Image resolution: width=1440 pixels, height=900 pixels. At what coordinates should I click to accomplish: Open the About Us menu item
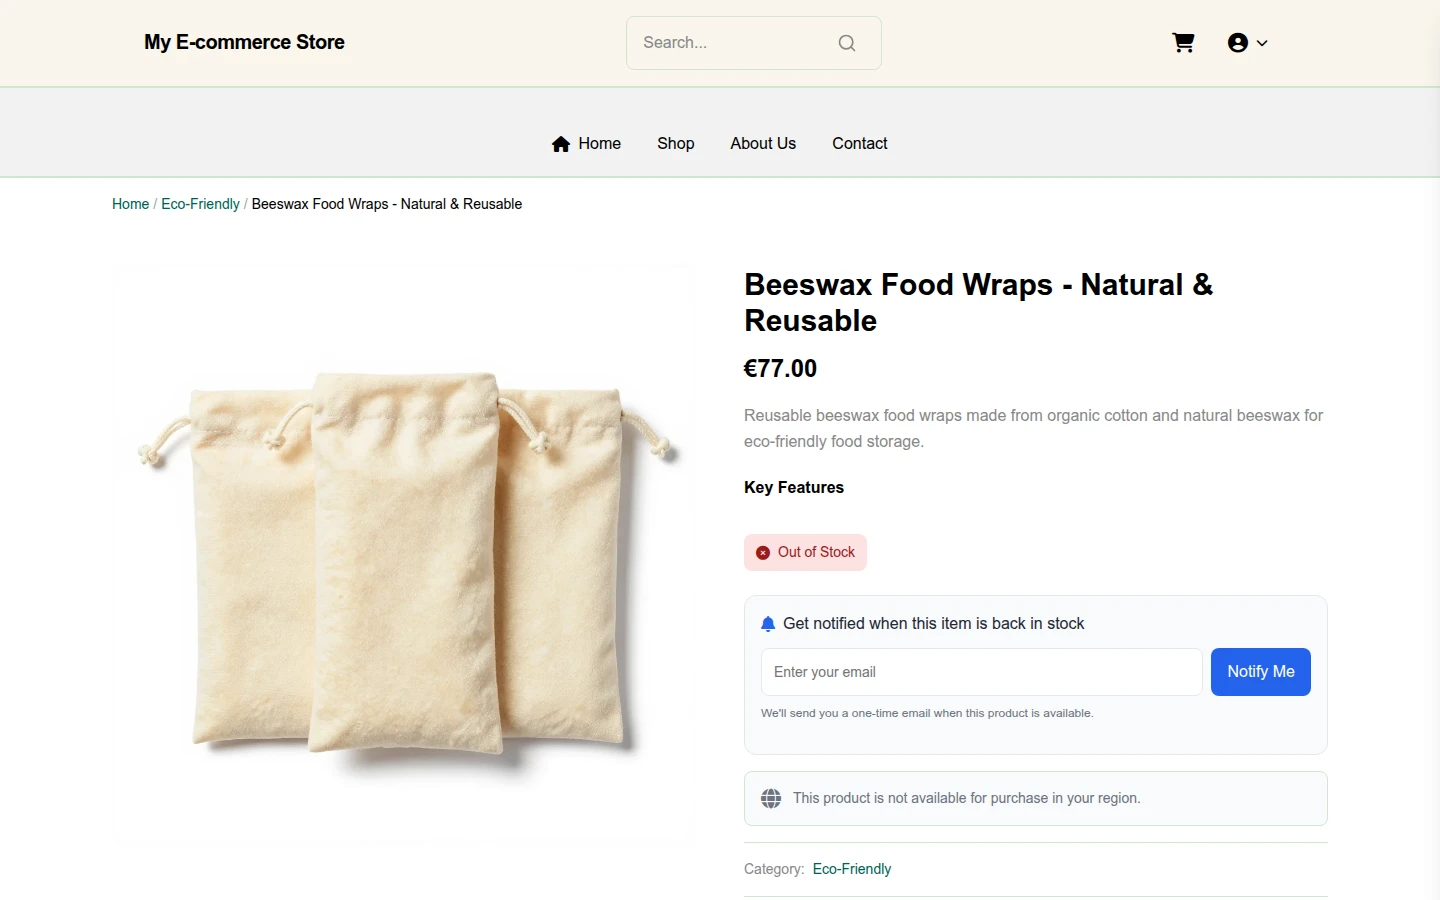pyautogui.click(x=763, y=144)
